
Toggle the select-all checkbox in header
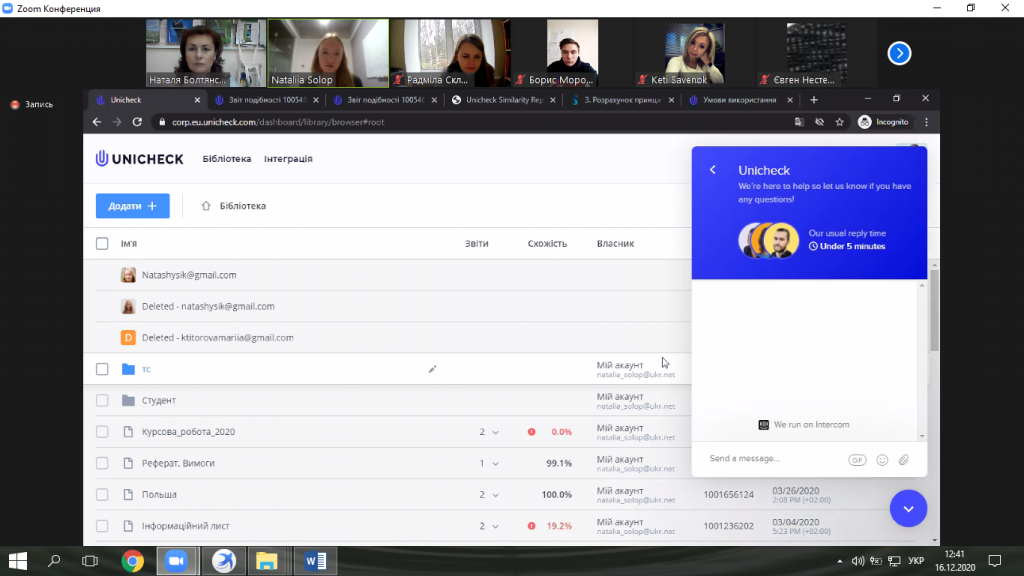pos(102,243)
